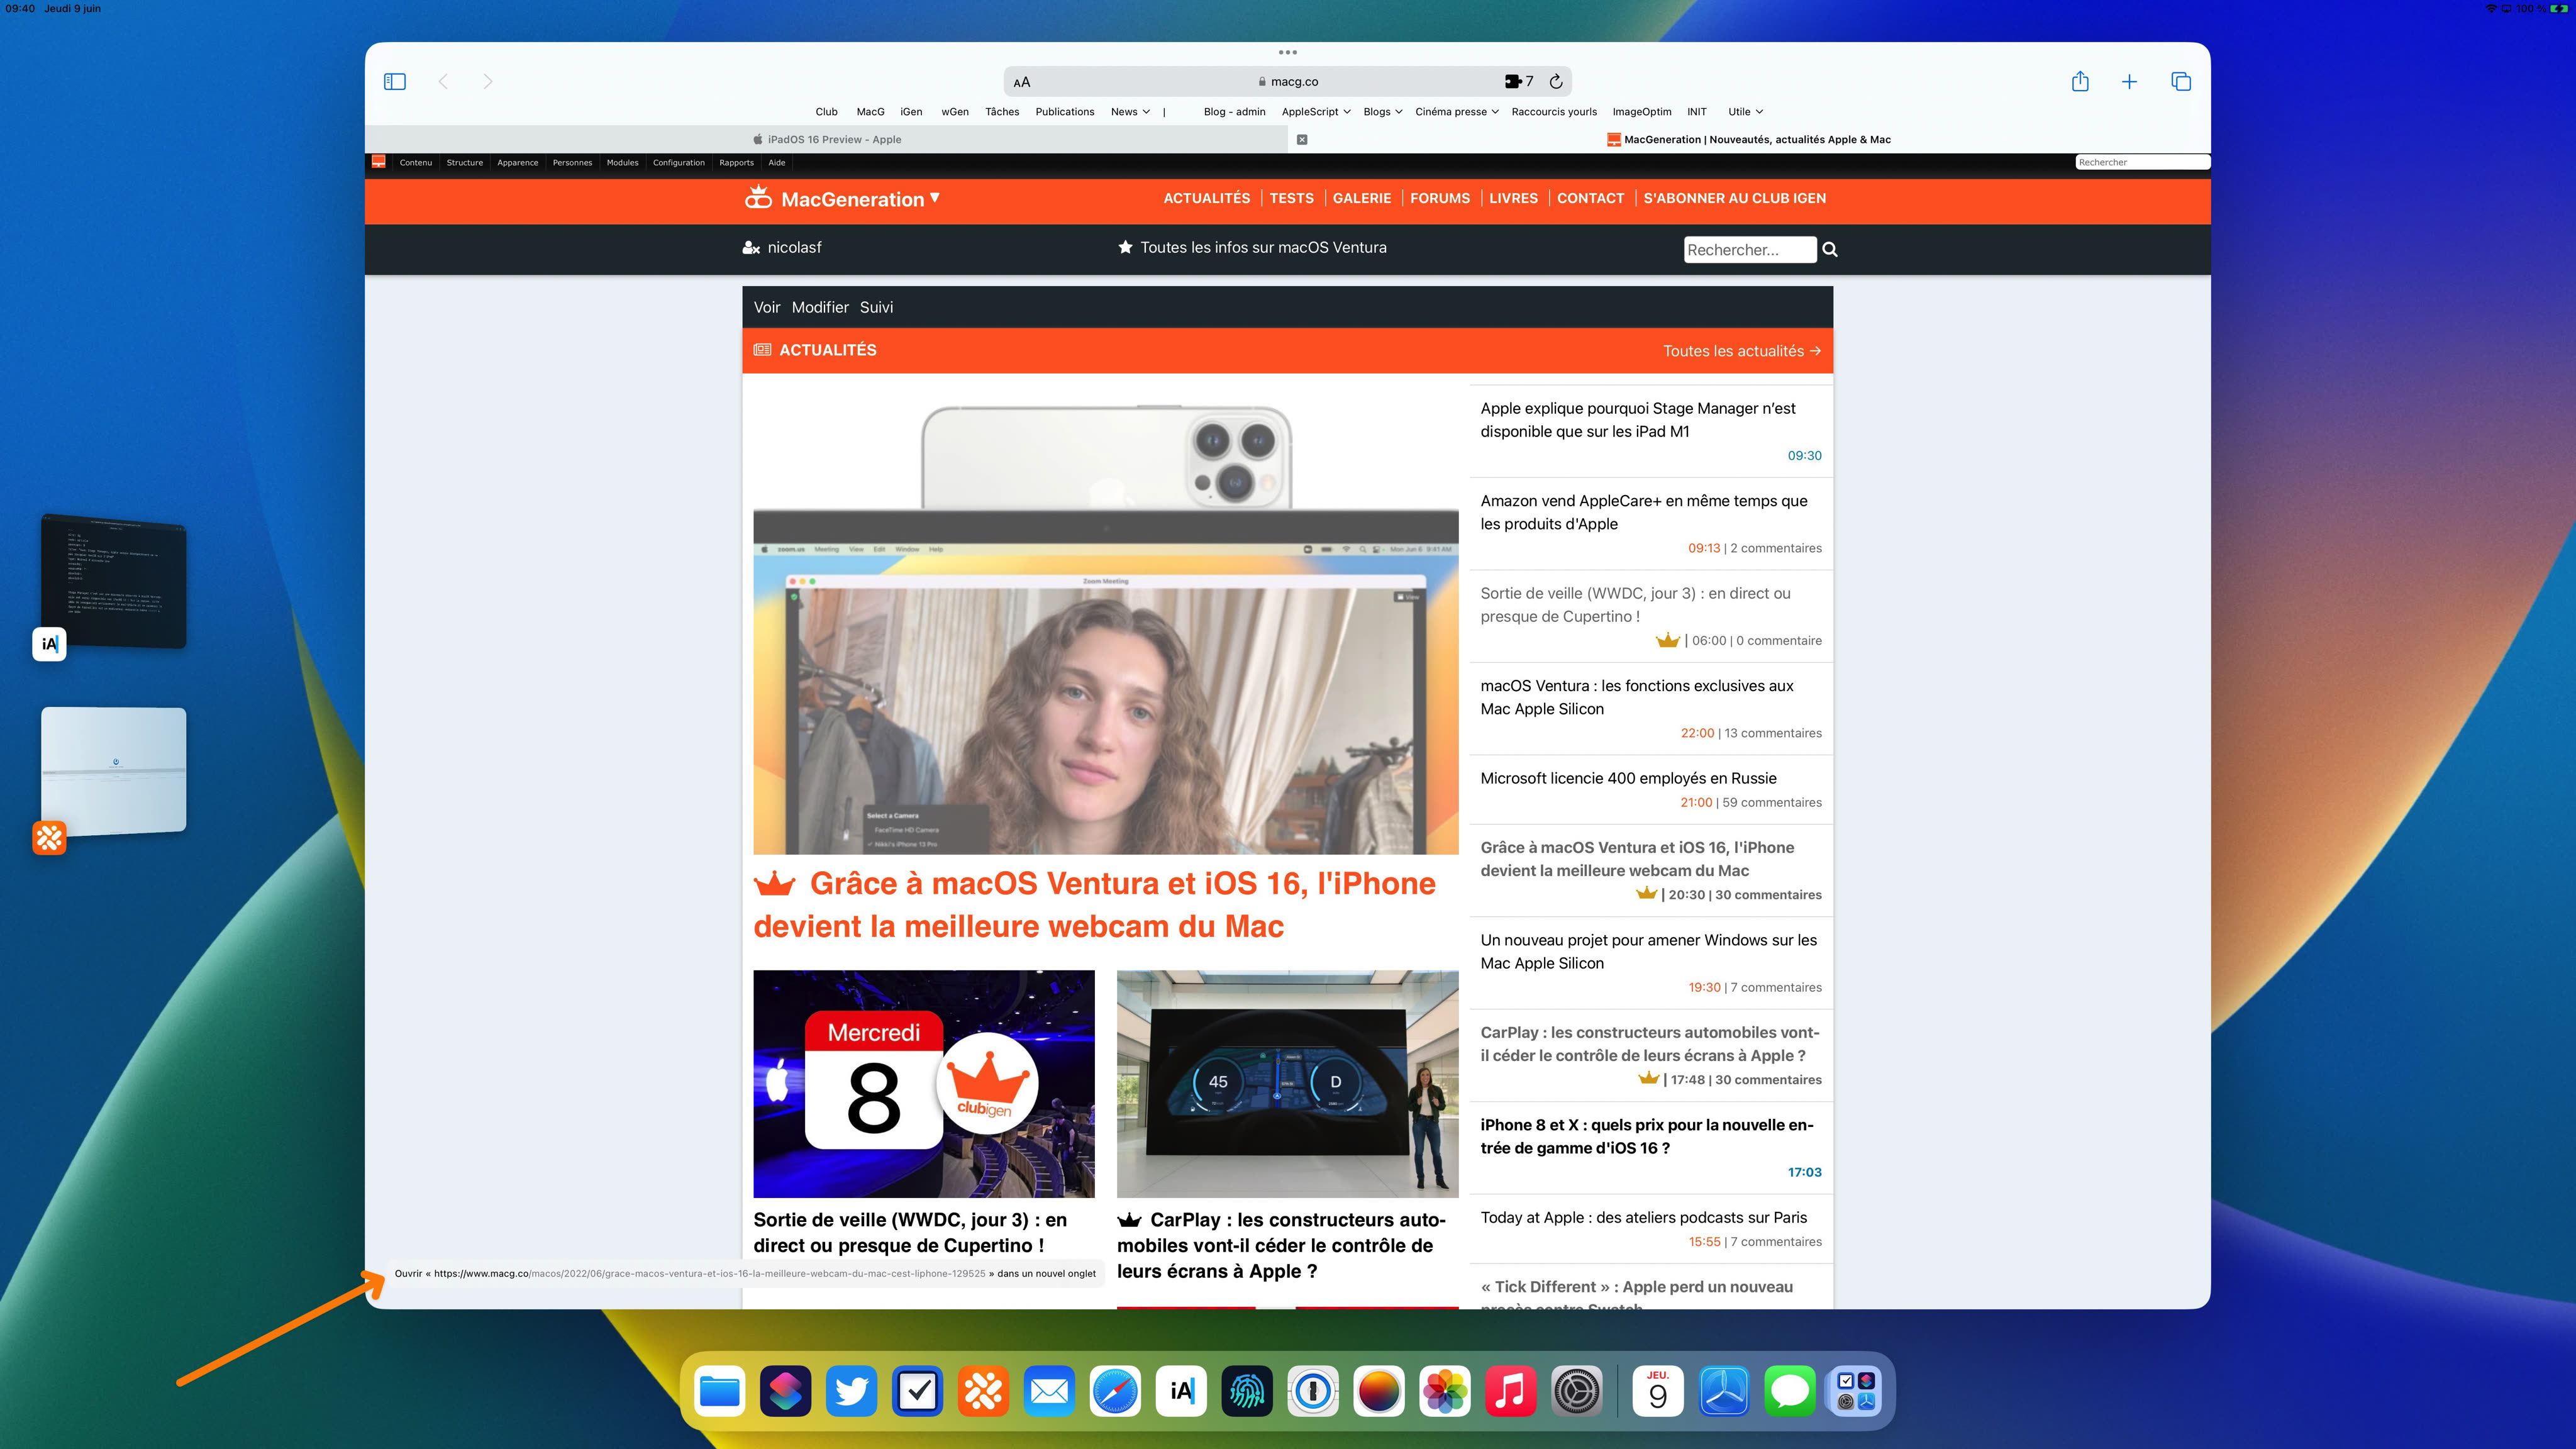
Task: Switch to the iA Writer Stage Manager window
Action: pyautogui.click(x=113, y=583)
